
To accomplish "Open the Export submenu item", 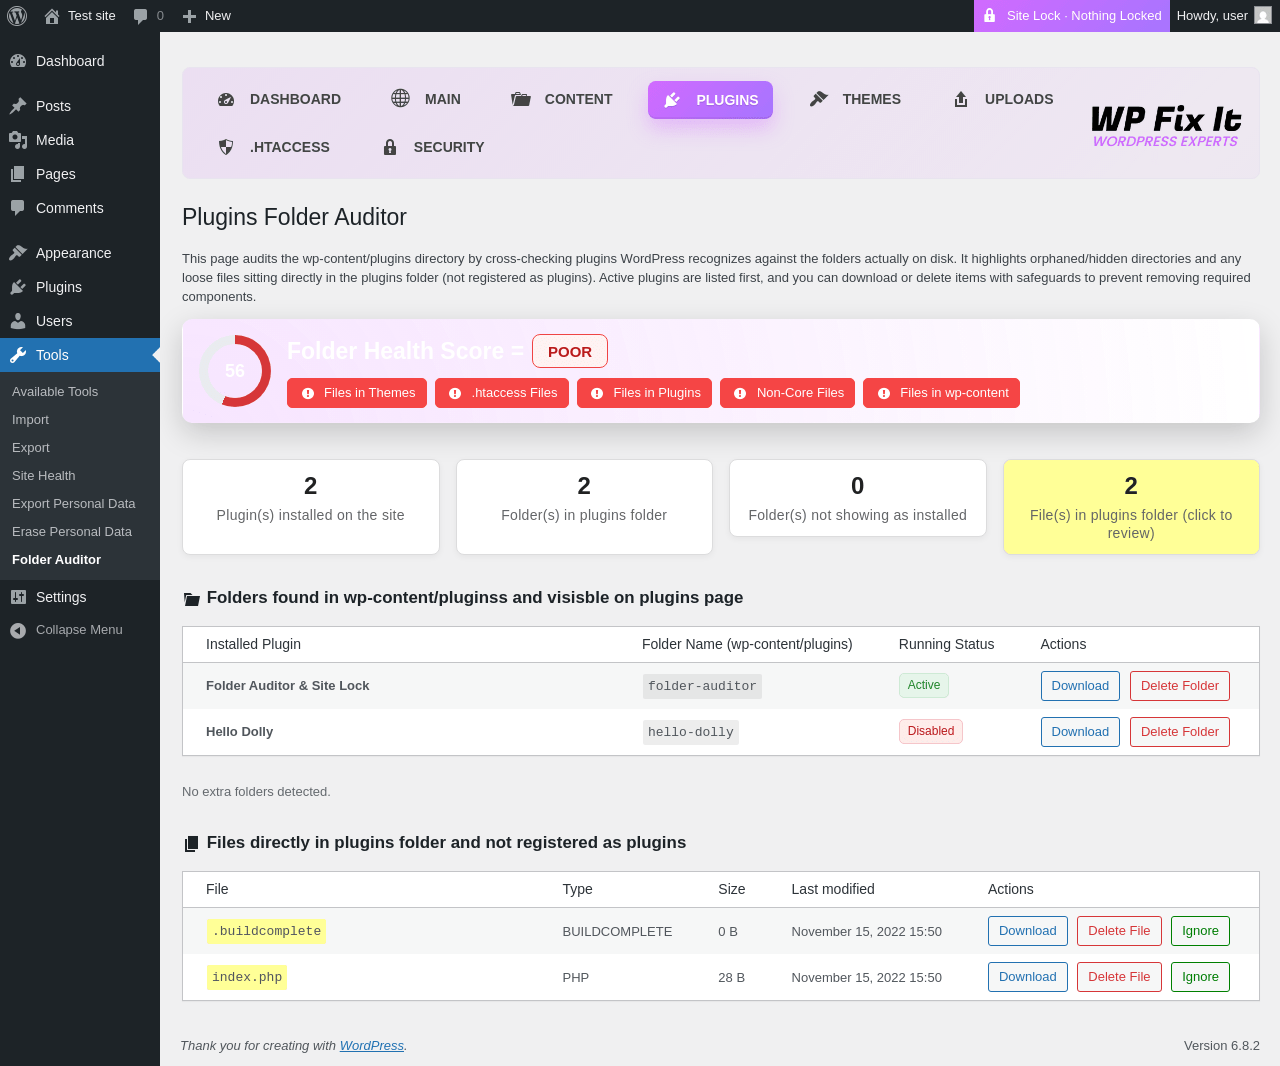I will (x=31, y=448).
